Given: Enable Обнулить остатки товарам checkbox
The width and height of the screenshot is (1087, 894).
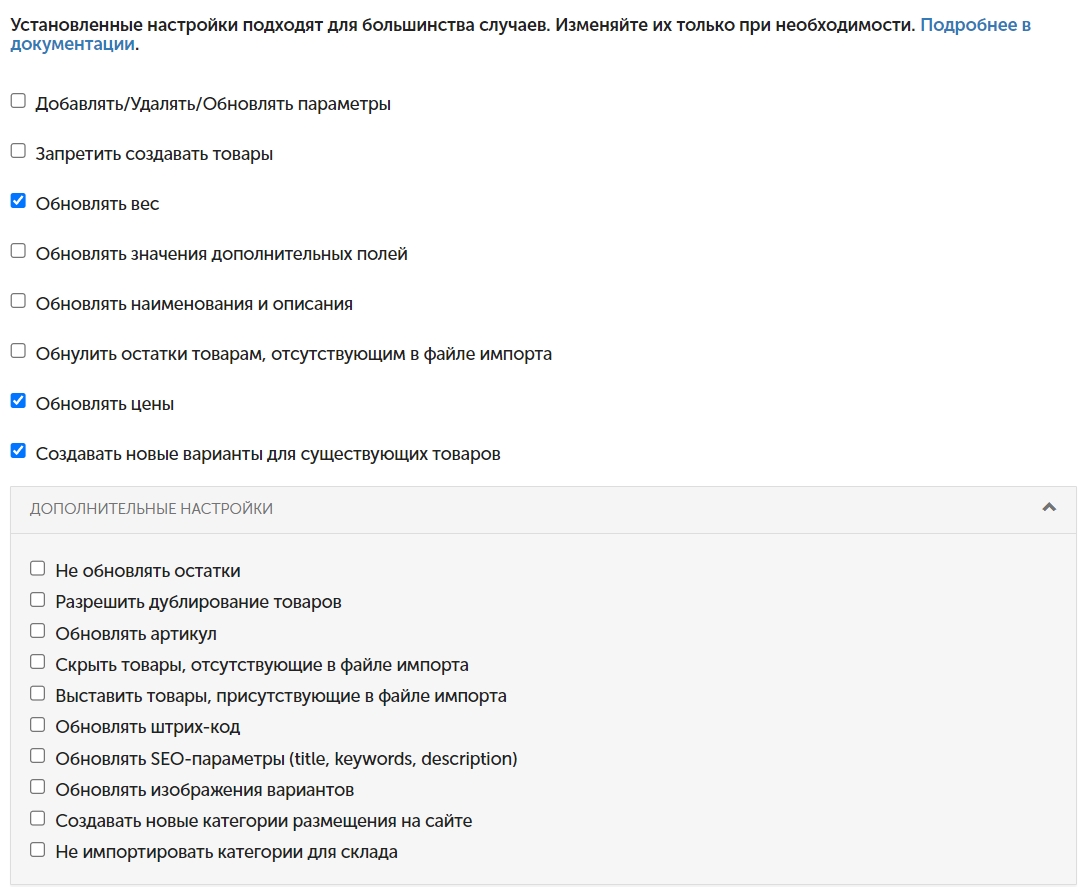Looking at the screenshot, I should 19,351.
